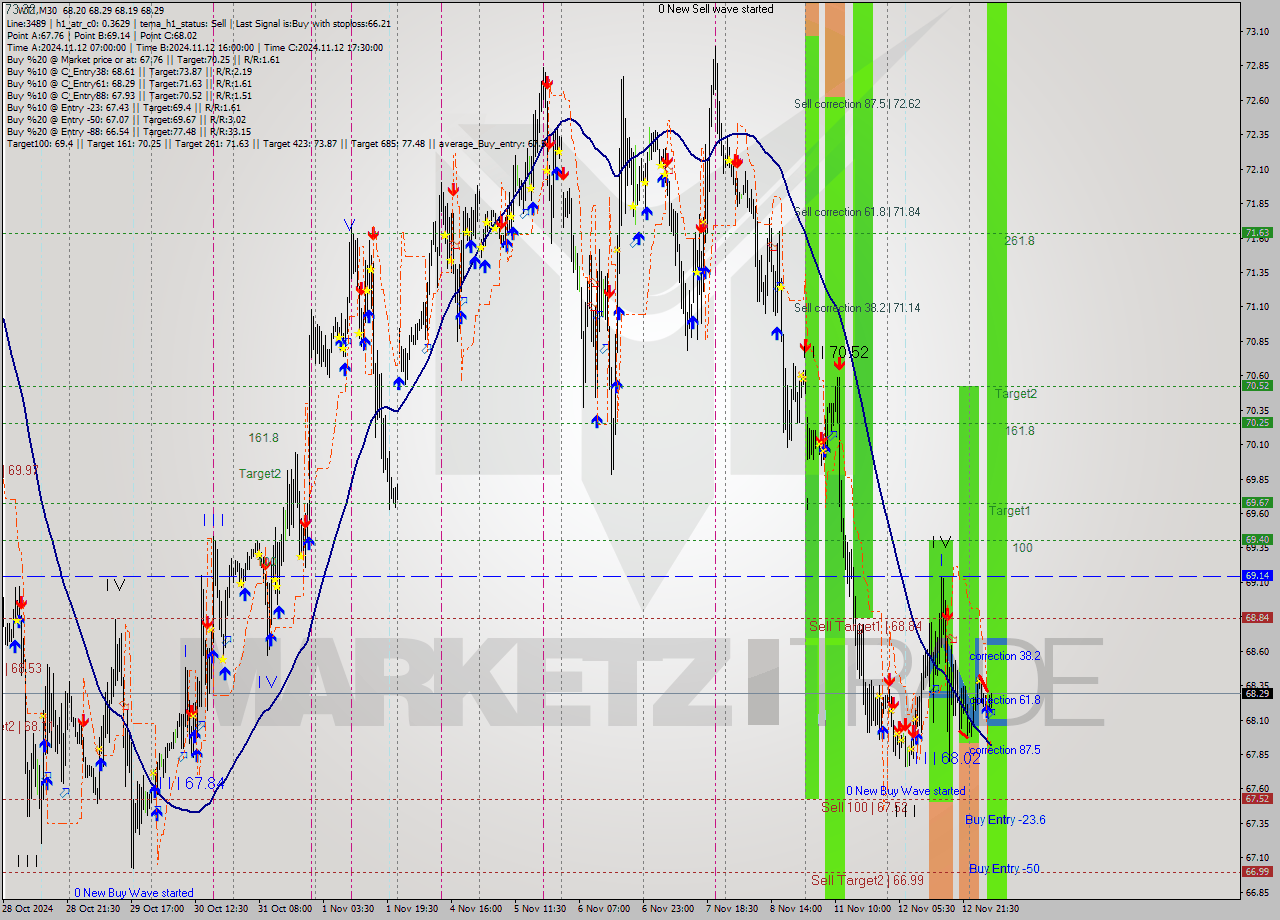This screenshot has width=1280, height=920.
Task: Click the '6 Nov 23:00' time label
Action: pos(669,909)
